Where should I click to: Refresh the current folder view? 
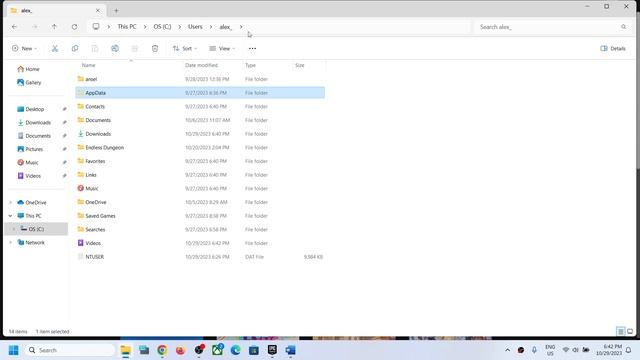click(x=74, y=27)
